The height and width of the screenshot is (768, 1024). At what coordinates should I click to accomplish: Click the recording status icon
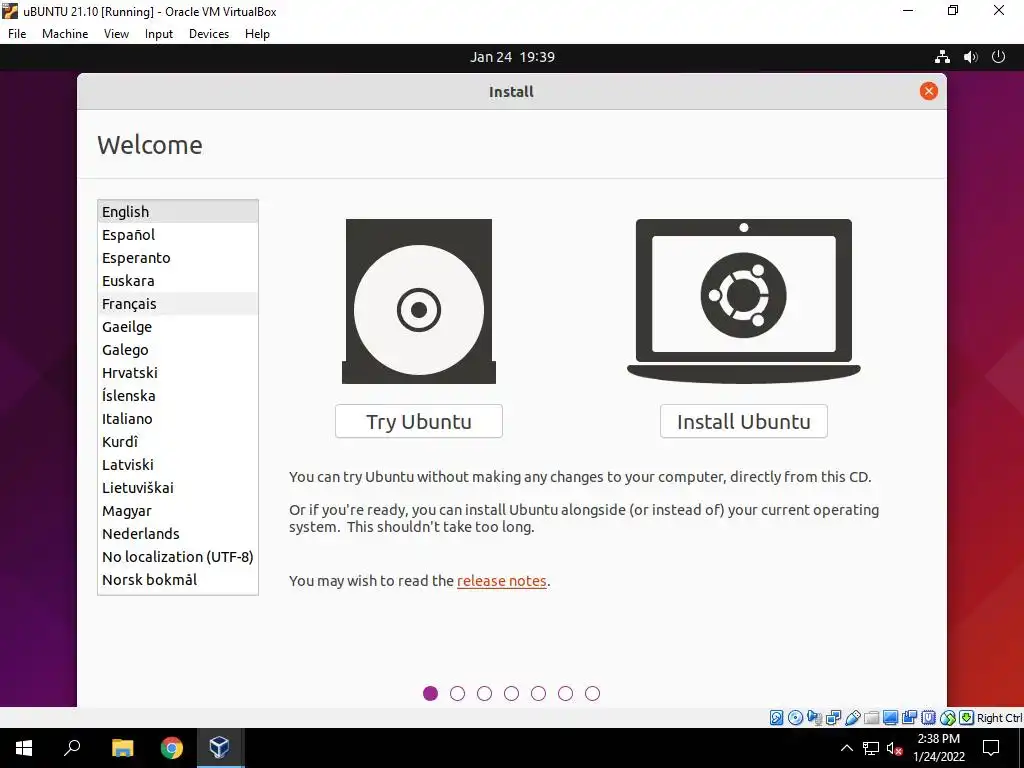coord(909,718)
